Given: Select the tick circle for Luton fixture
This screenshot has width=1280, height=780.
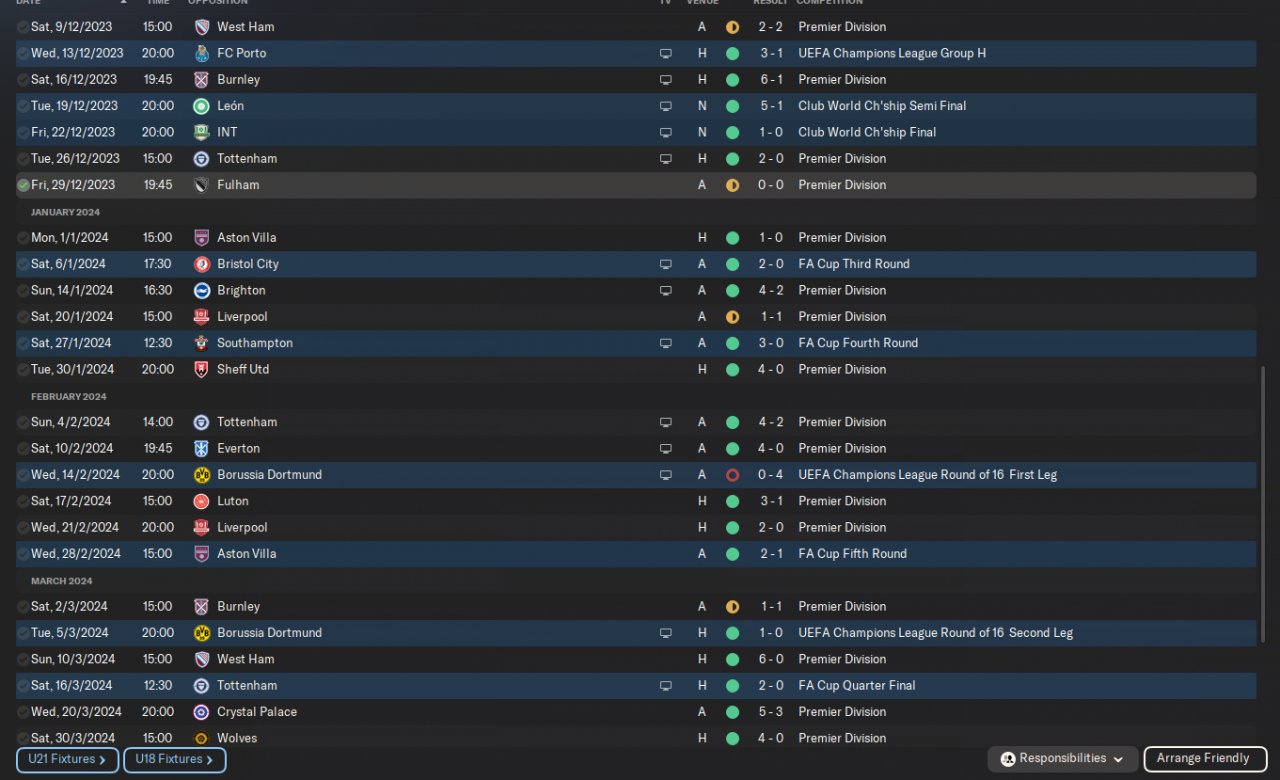Looking at the screenshot, I should pos(23,501).
